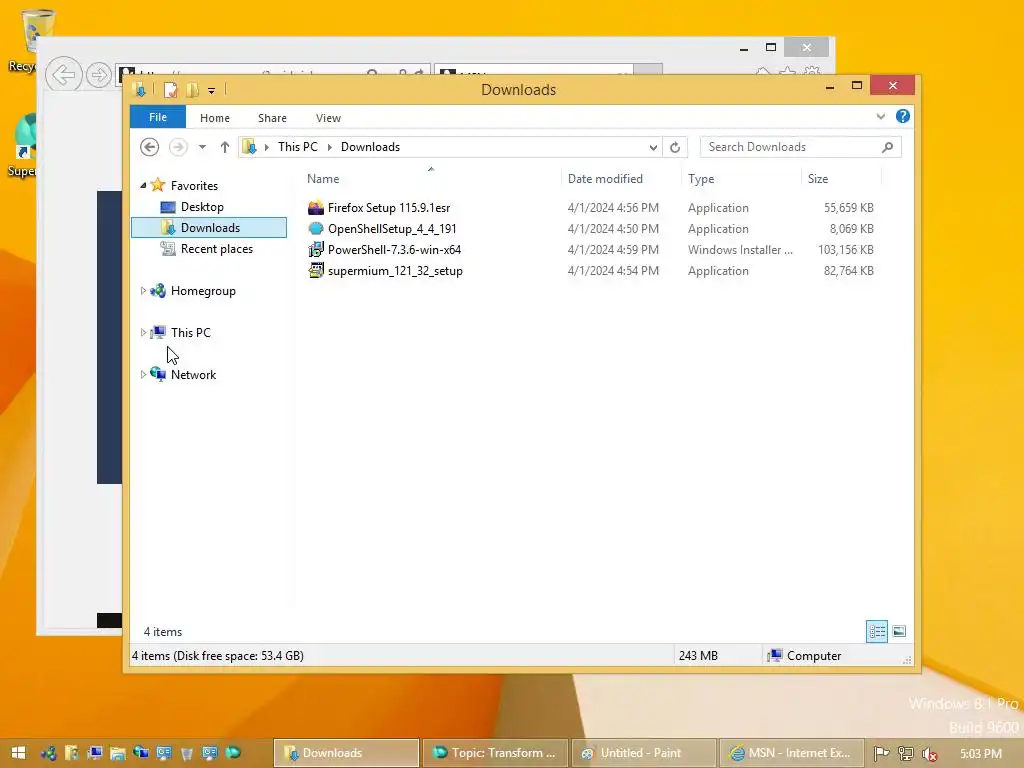Open Desktop in the Favorites list
Image resolution: width=1024 pixels, height=768 pixels.
click(x=202, y=207)
